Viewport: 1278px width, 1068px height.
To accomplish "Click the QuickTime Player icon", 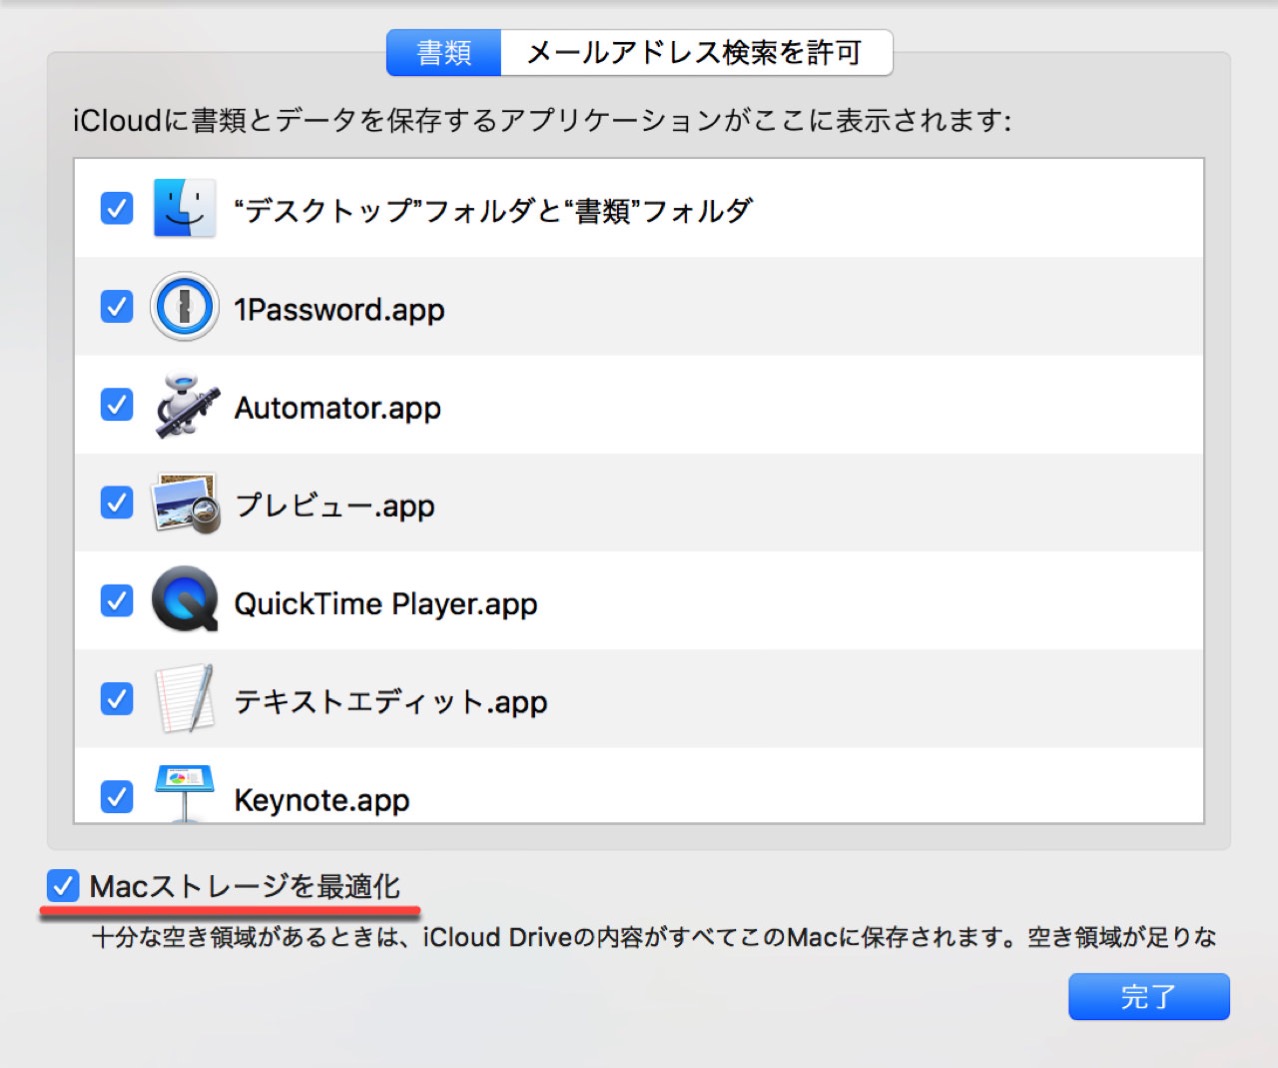I will [x=185, y=600].
